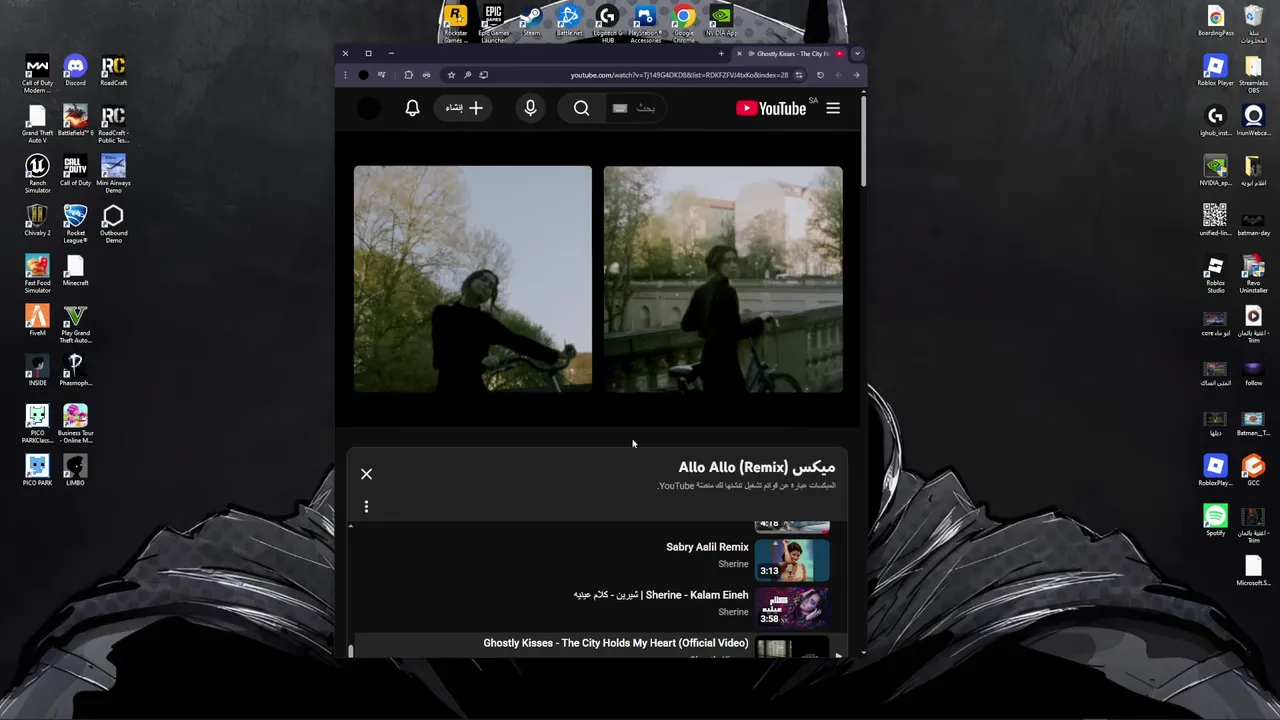The width and height of the screenshot is (1280, 720).
Task: Click the browser address bar URL
Action: pyautogui.click(x=678, y=75)
